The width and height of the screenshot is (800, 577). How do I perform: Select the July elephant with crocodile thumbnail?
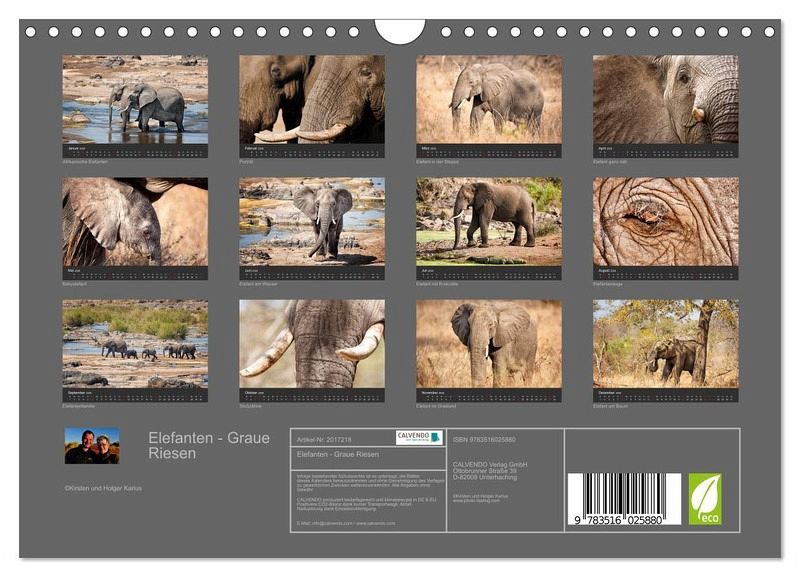489,221
